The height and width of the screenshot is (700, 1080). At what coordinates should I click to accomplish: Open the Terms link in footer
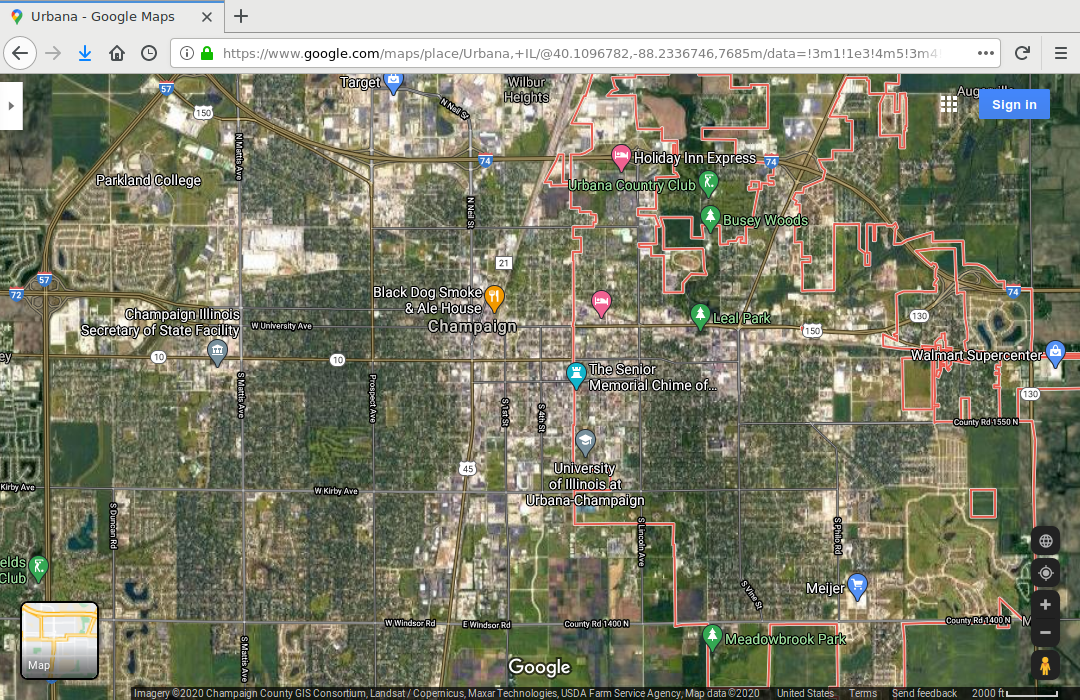[862, 693]
